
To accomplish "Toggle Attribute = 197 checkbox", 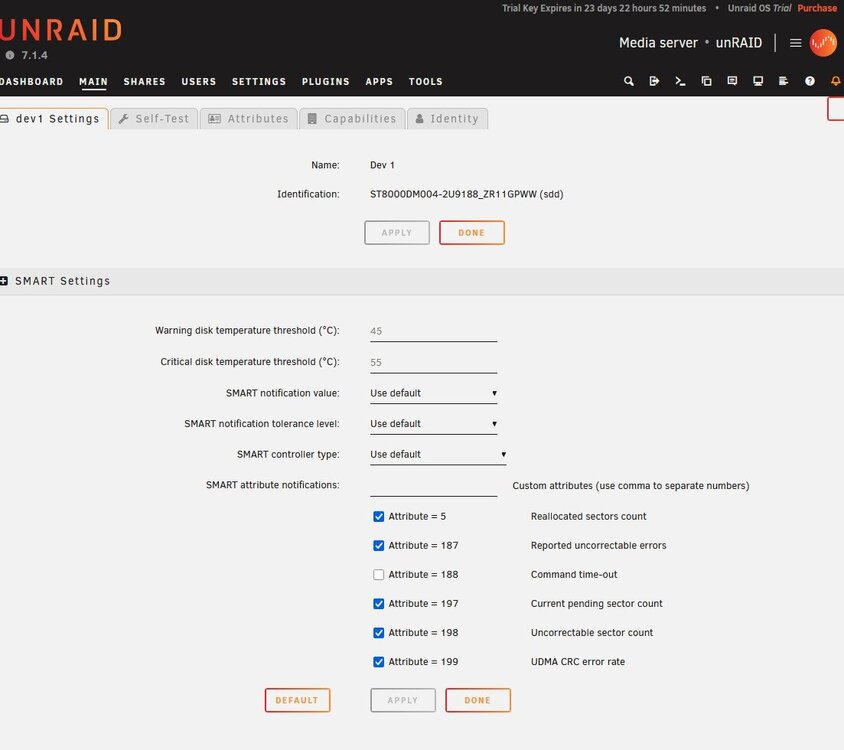I will coord(378,604).
